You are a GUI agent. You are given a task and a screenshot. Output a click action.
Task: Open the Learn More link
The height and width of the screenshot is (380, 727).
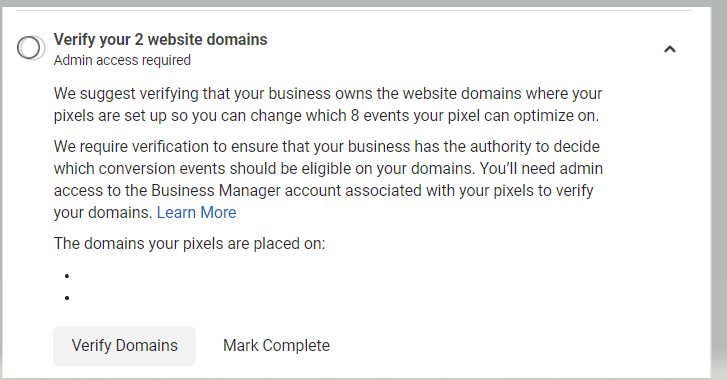197,212
